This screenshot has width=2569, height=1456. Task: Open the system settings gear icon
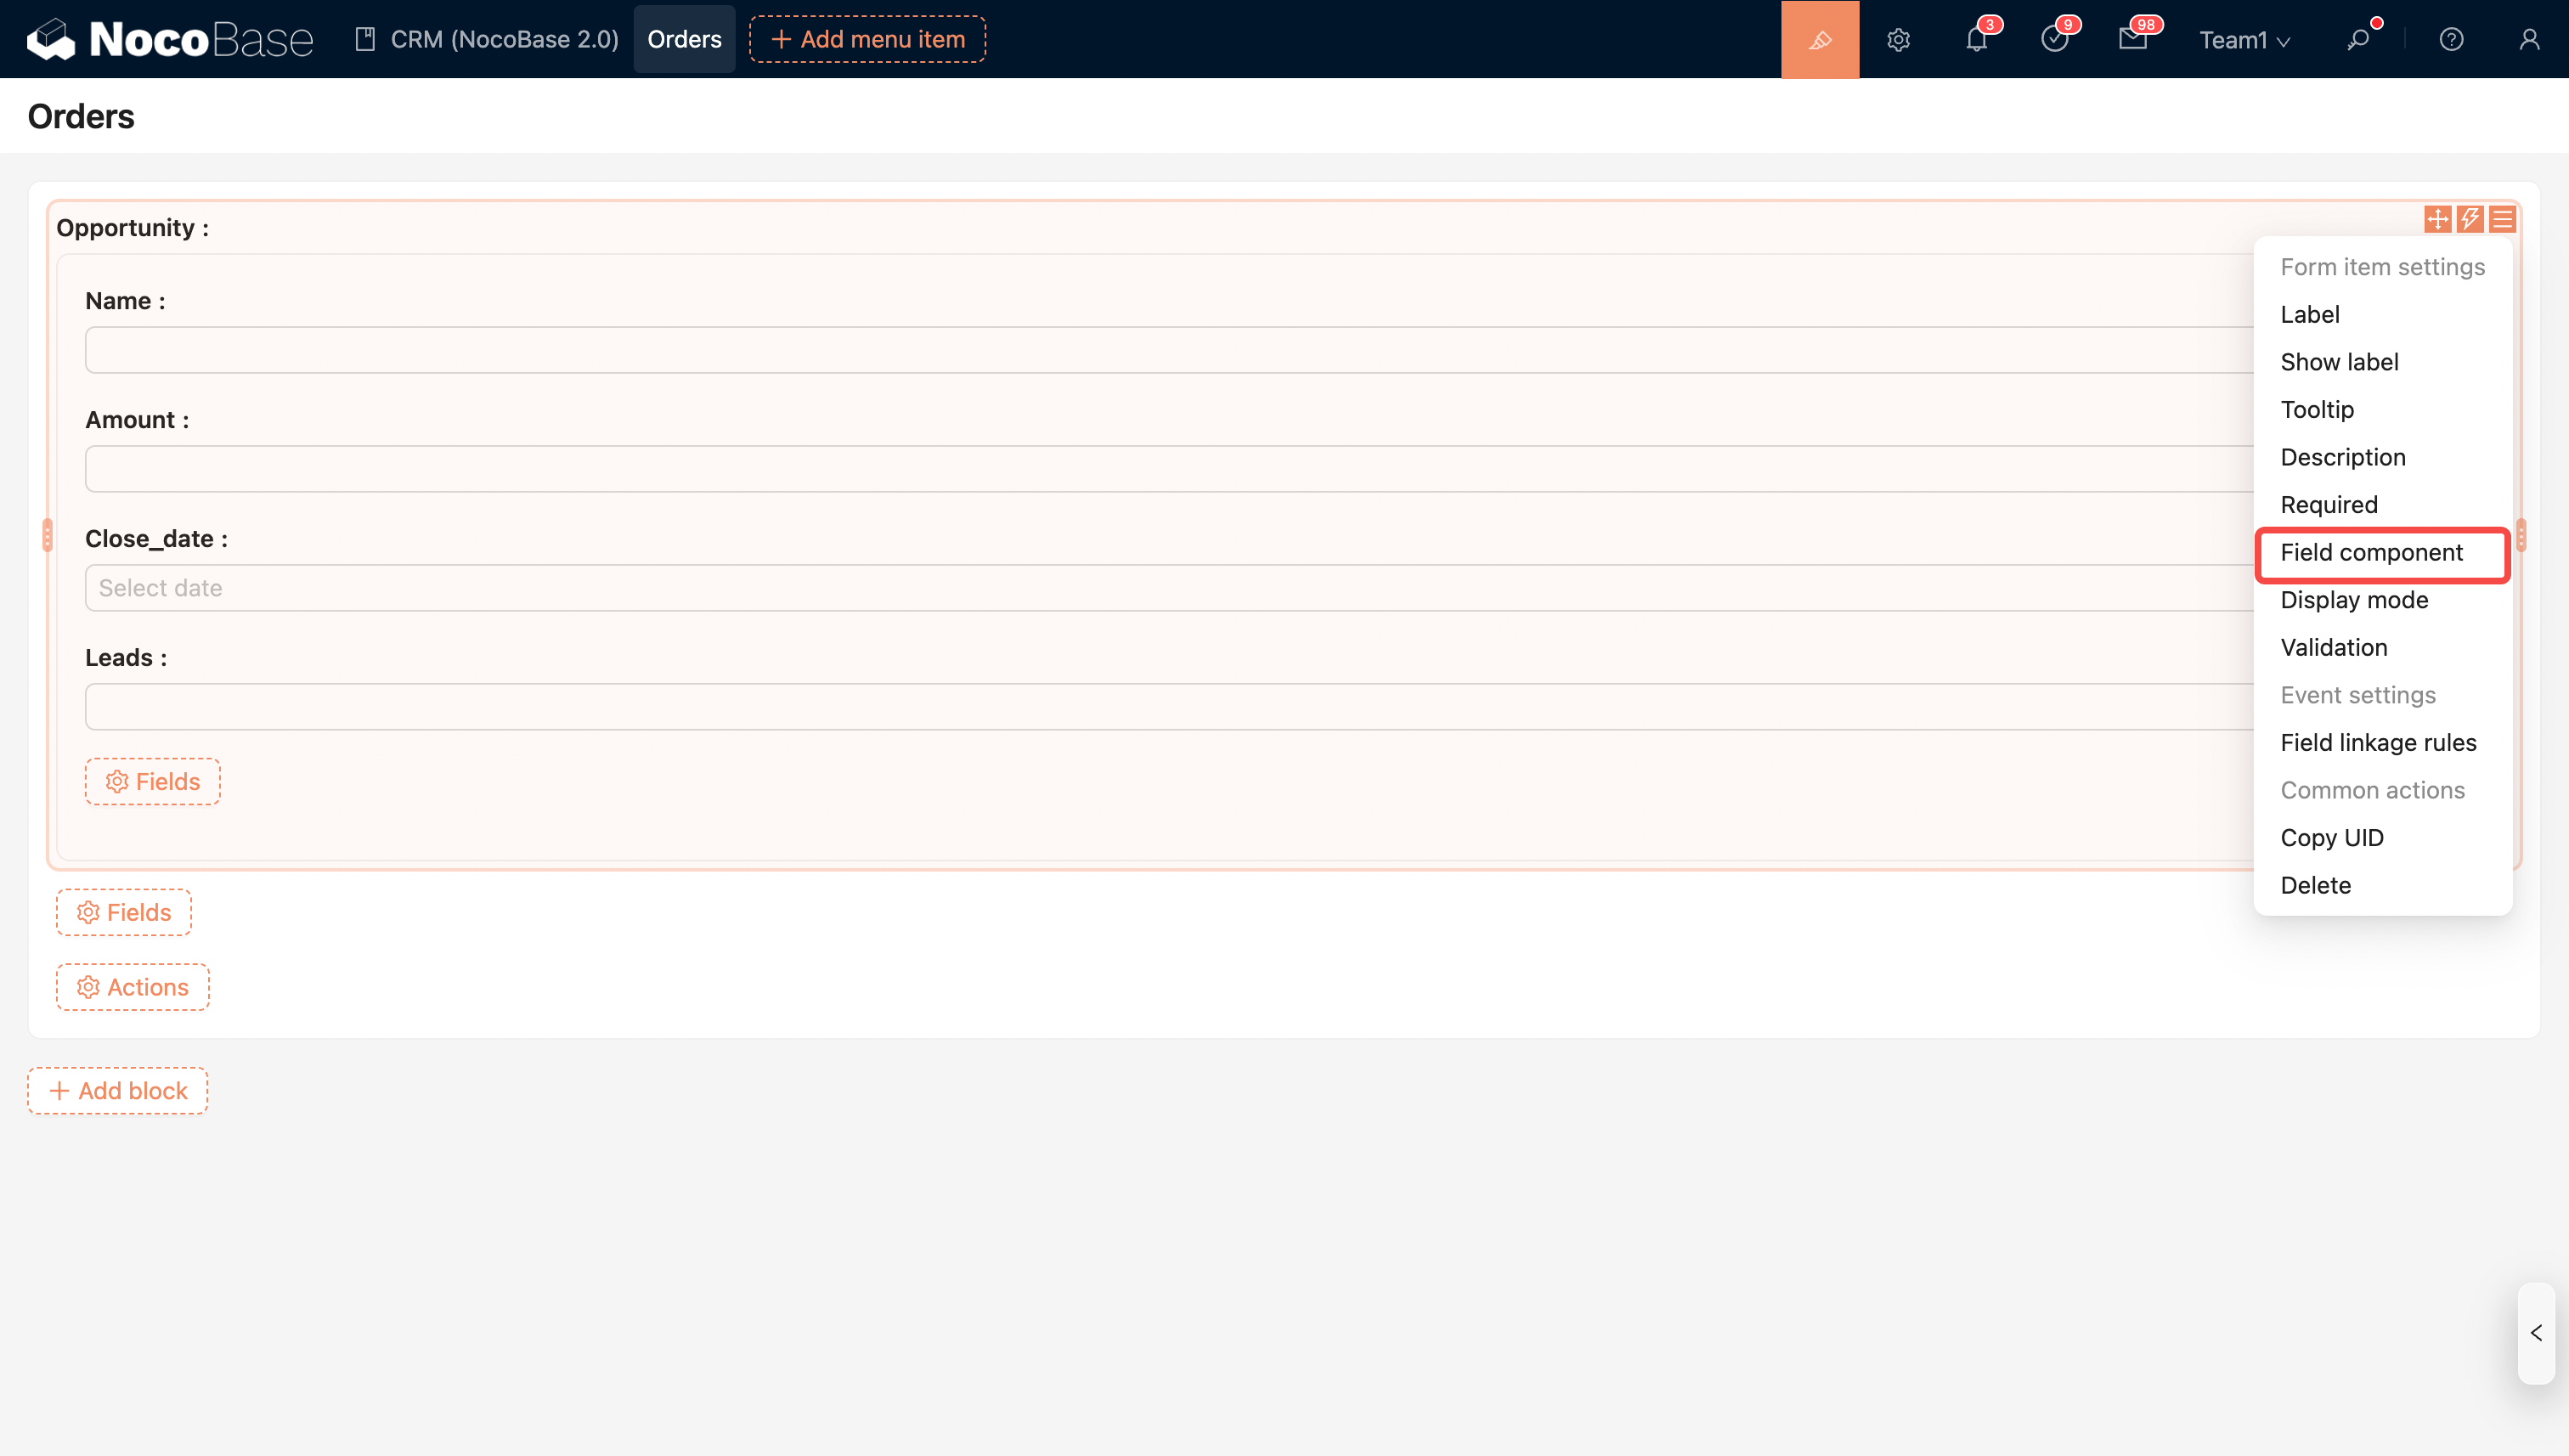(1898, 39)
